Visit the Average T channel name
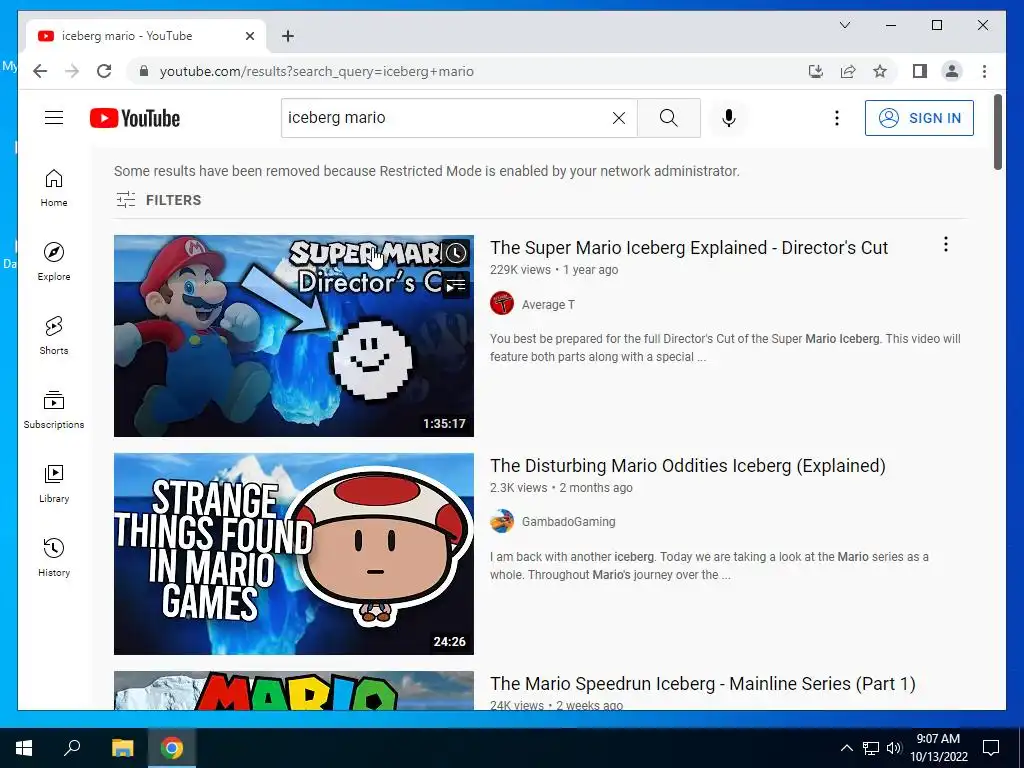Viewport: 1024px width, 768px height. [x=548, y=304]
